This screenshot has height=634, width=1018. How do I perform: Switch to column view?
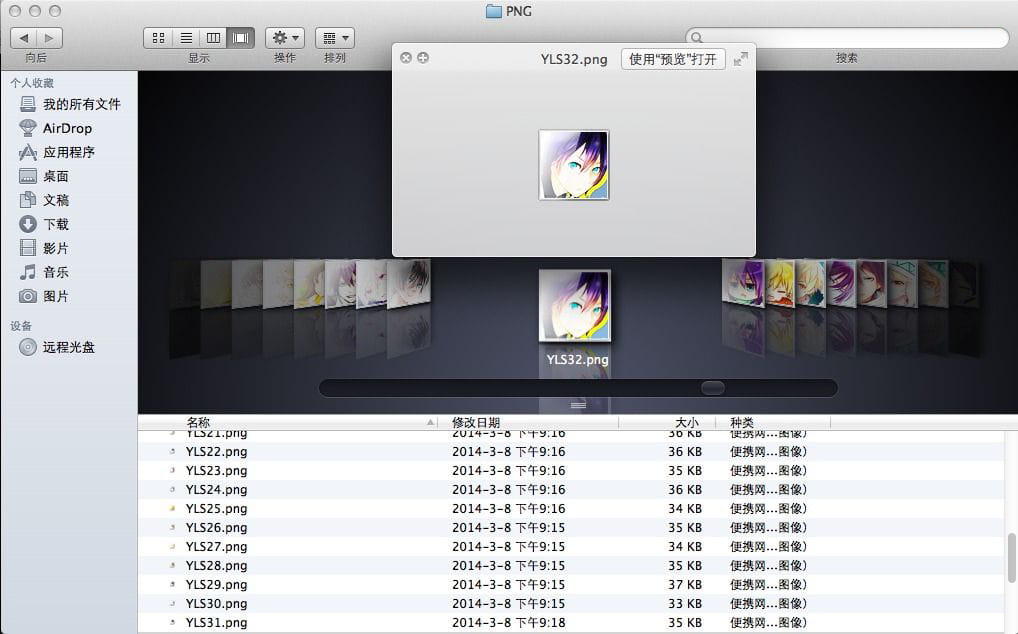(213, 38)
